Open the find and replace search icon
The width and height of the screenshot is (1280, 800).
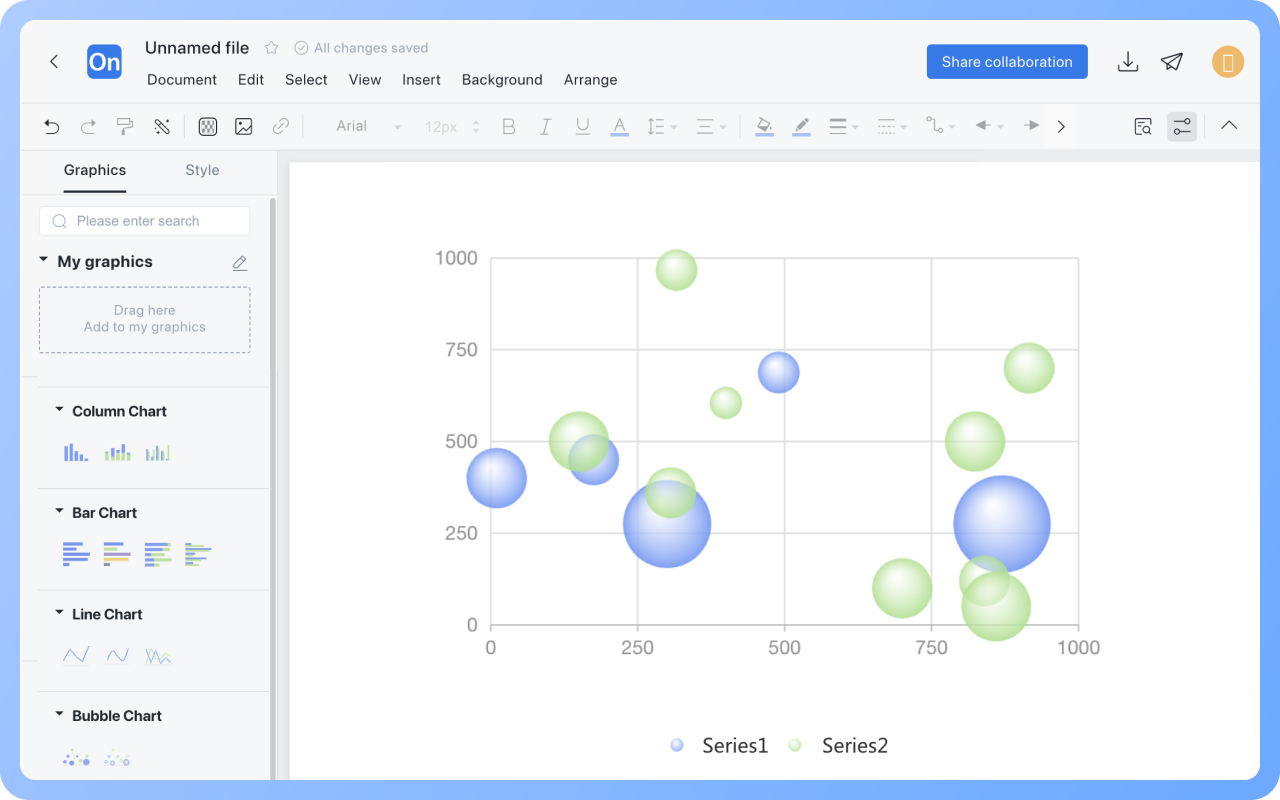(1143, 126)
